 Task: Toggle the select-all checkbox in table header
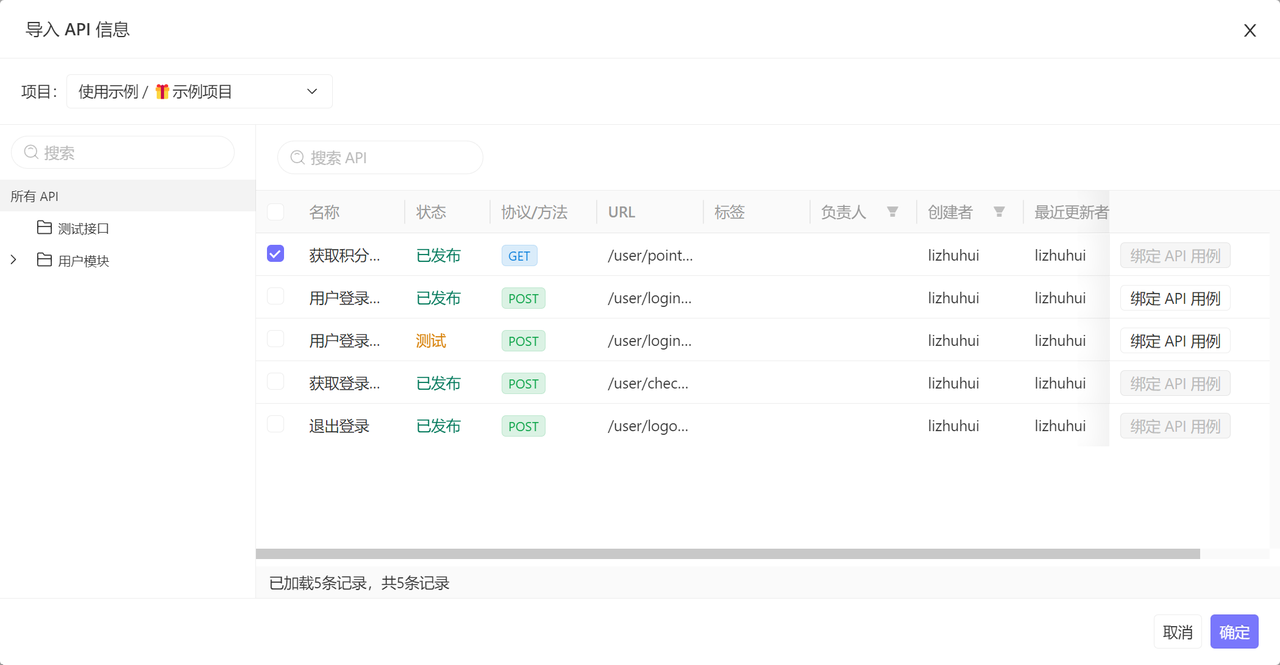[x=275, y=212]
